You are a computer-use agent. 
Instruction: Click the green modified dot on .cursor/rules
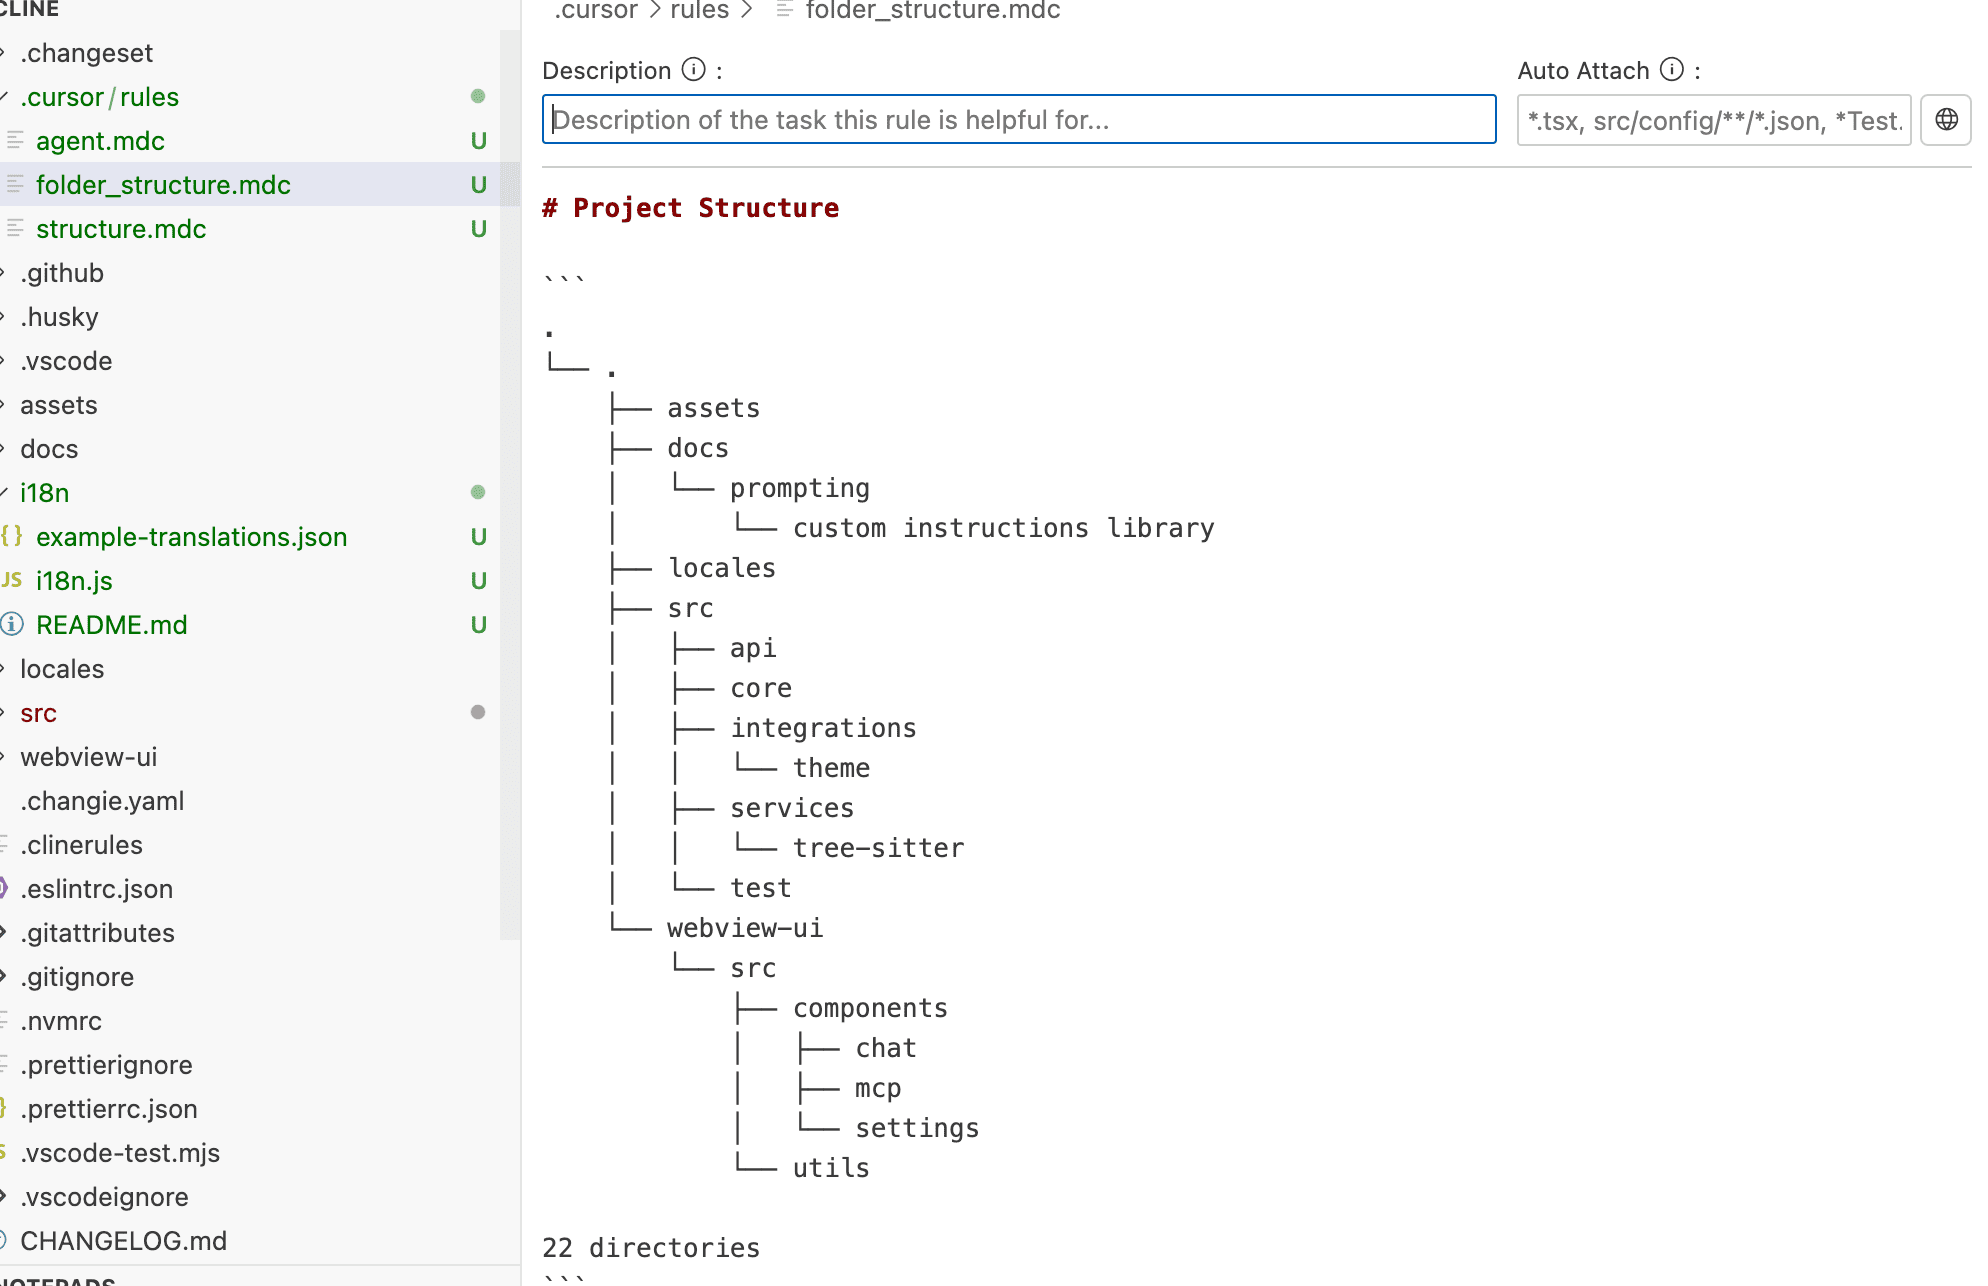478,97
